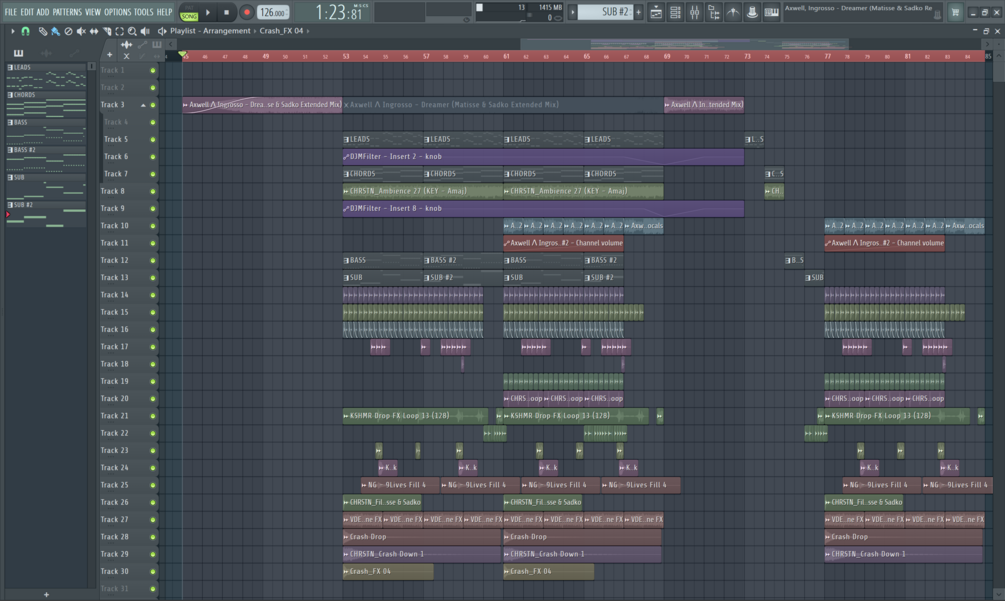The image size is (1005, 601).
Task: Click the timeline ruler at bar 65
Action: click(586, 56)
